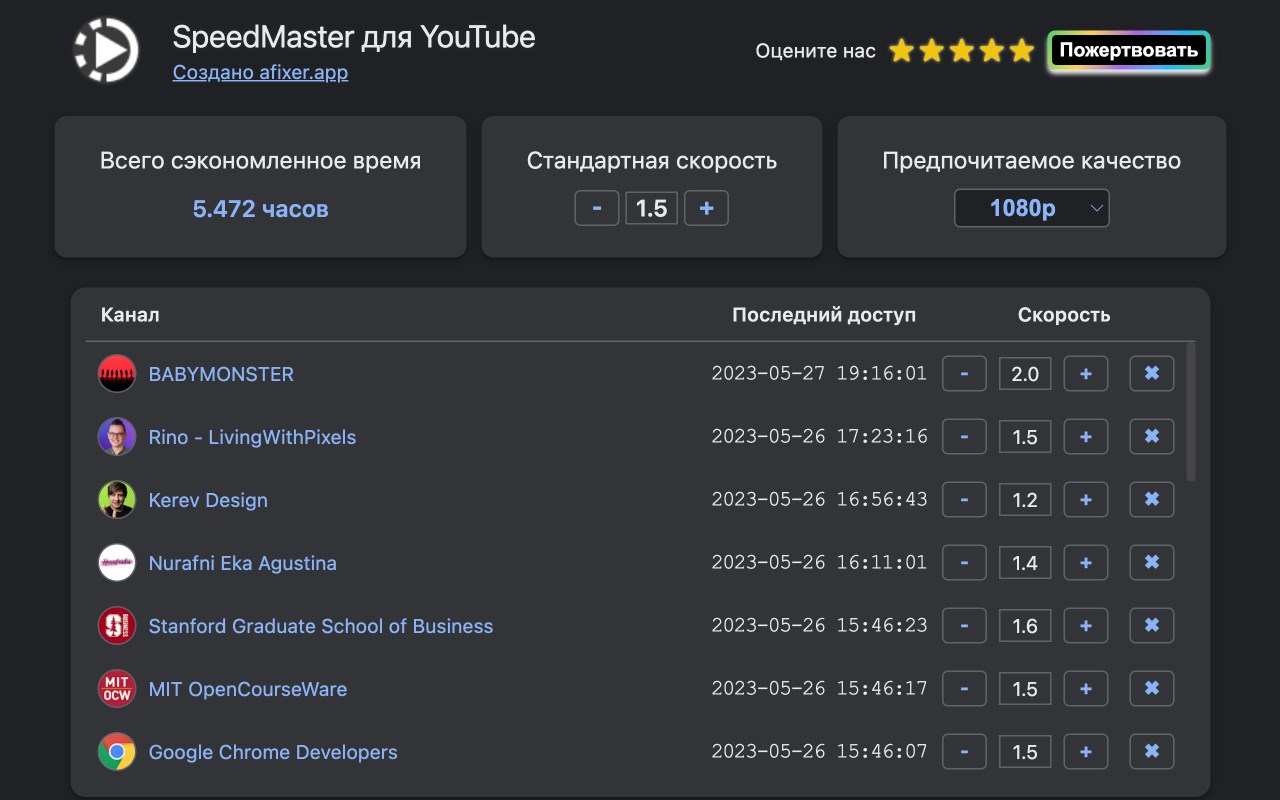Delete the MIT OpenCourseWare entry
The width and height of the screenshot is (1280, 800).
tap(1152, 689)
